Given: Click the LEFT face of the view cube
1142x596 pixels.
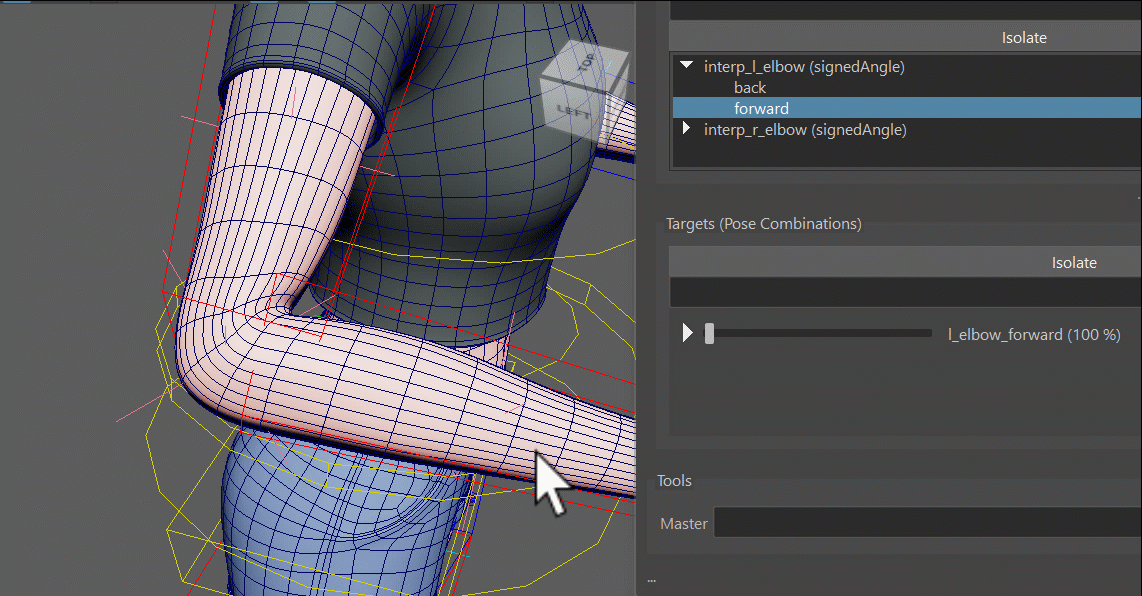Looking at the screenshot, I should [572, 111].
